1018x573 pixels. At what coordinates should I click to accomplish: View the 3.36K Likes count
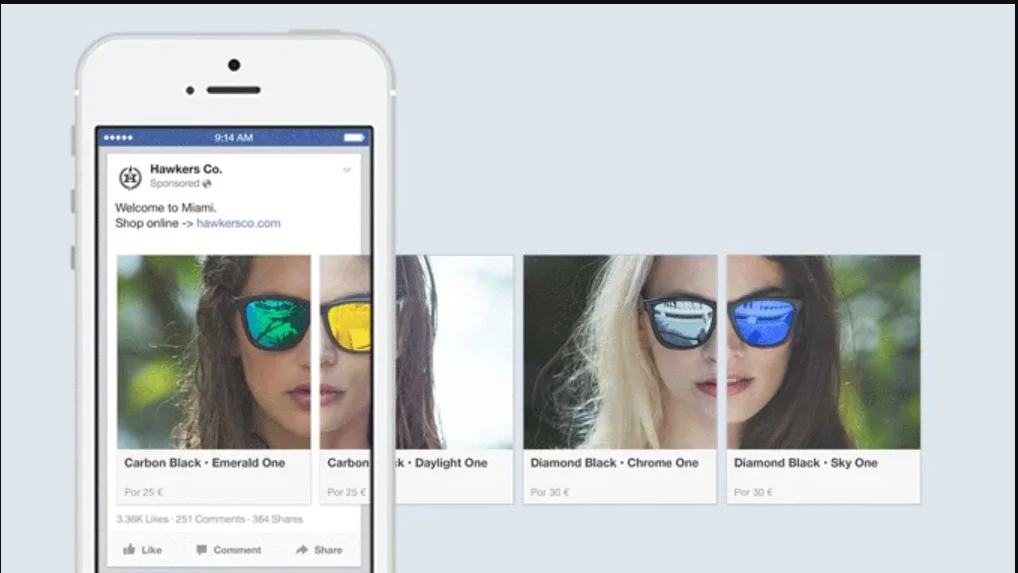coord(142,519)
